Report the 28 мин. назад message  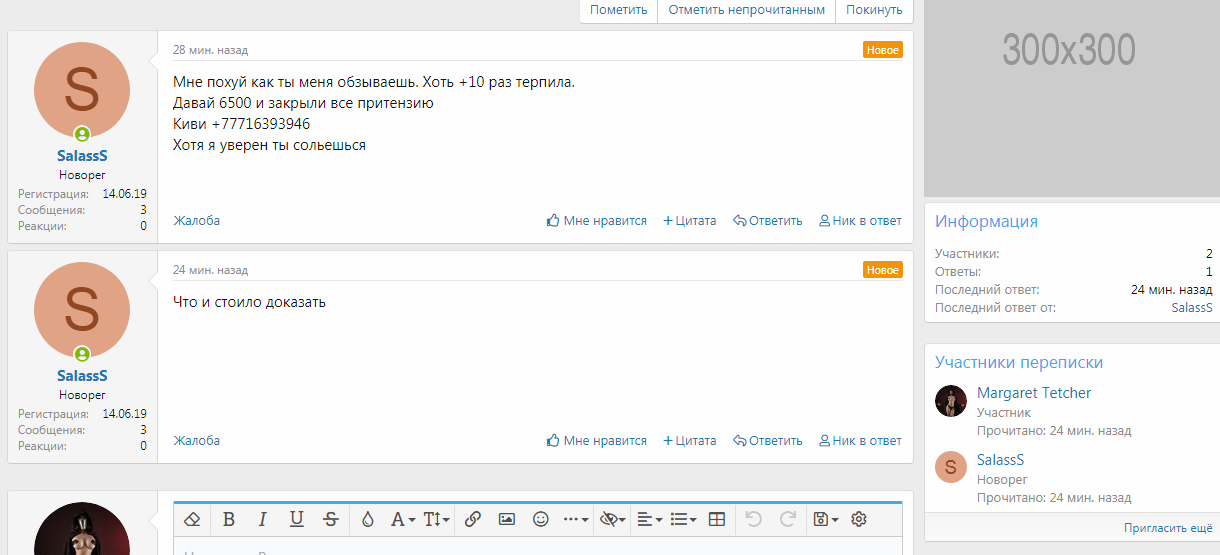(197, 221)
